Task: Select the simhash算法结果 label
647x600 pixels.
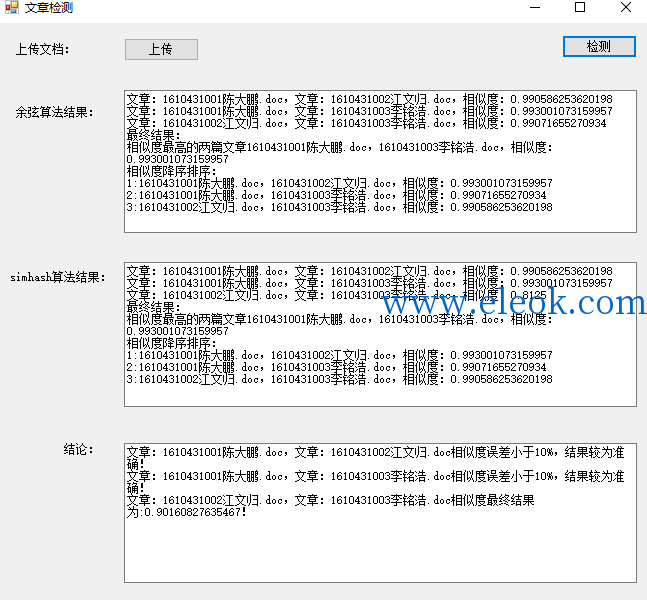Action: coord(58,277)
